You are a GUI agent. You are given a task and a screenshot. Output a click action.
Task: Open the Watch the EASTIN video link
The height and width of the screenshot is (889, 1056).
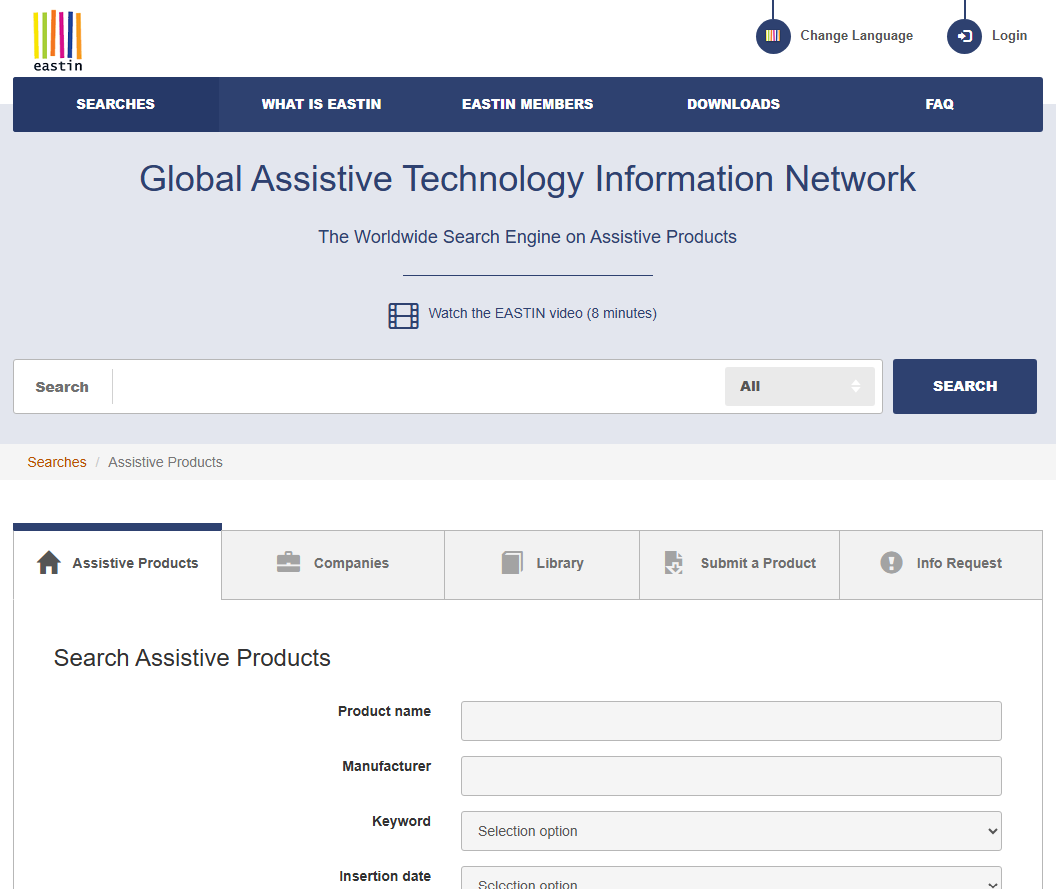point(542,313)
